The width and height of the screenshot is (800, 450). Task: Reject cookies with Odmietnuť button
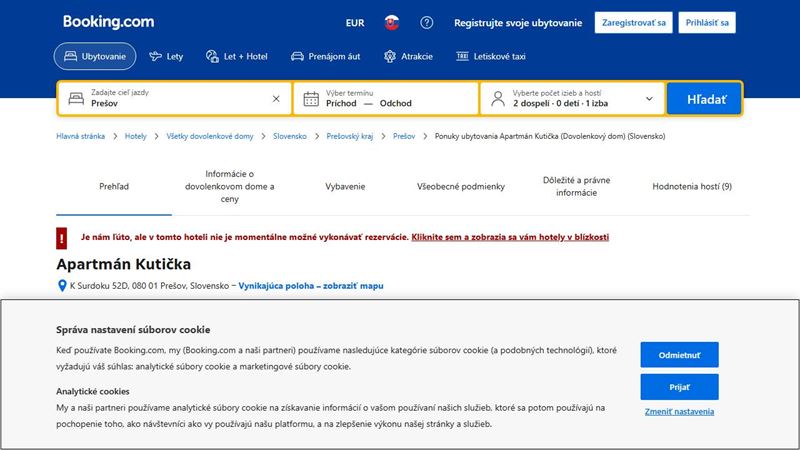pos(680,355)
